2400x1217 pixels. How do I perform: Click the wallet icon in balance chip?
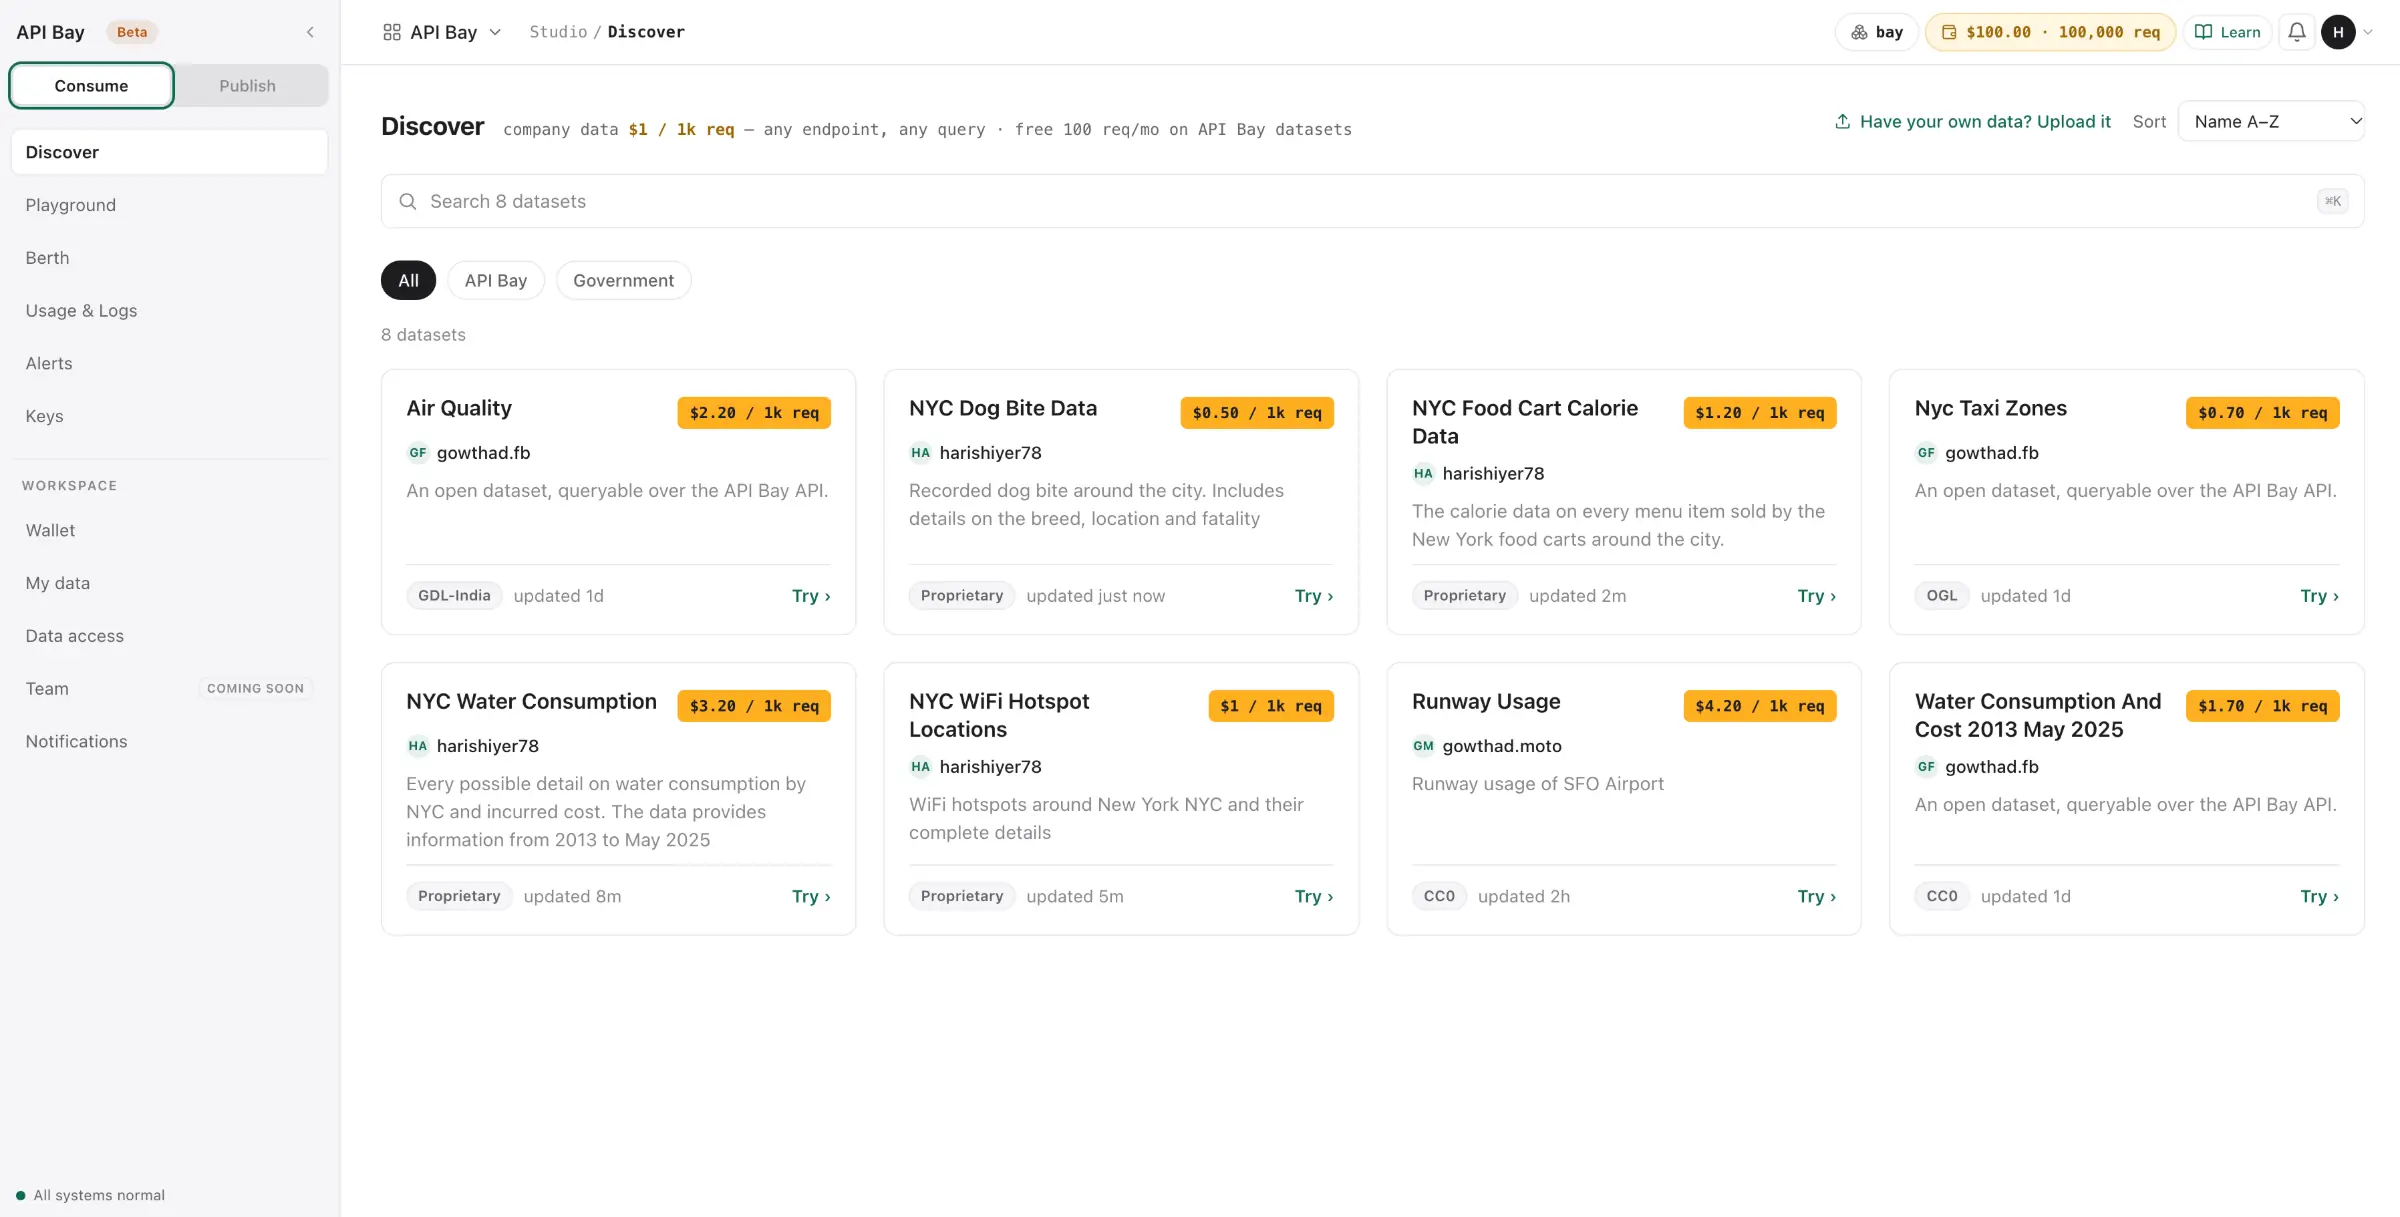(x=1949, y=32)
